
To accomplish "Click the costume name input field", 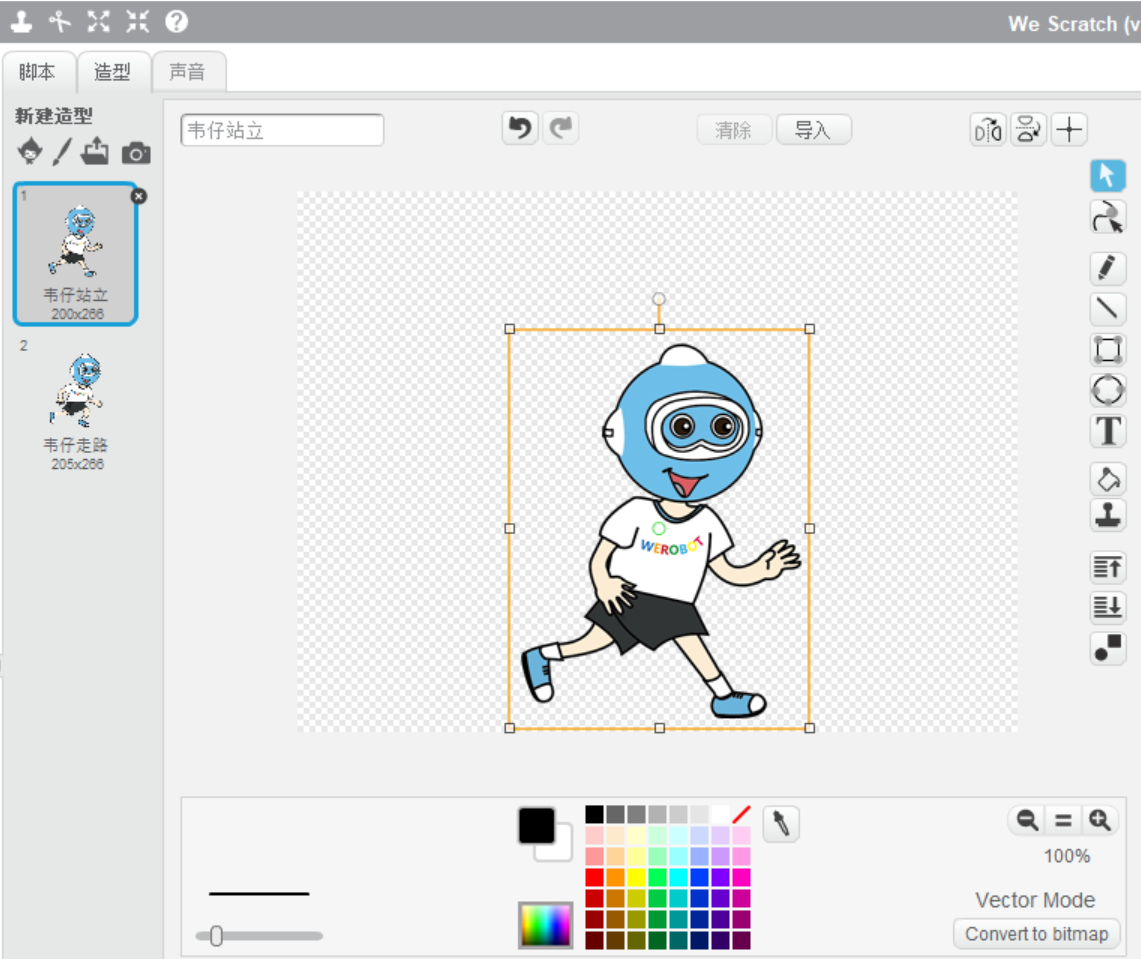I will click(x=282, y=130).
